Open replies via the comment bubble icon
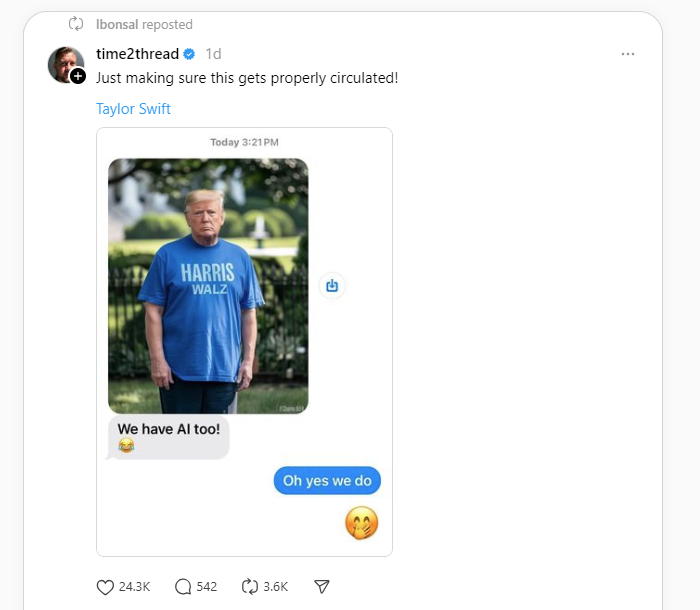The height and width of the screenshot is (610, 700). coord(183,587)
